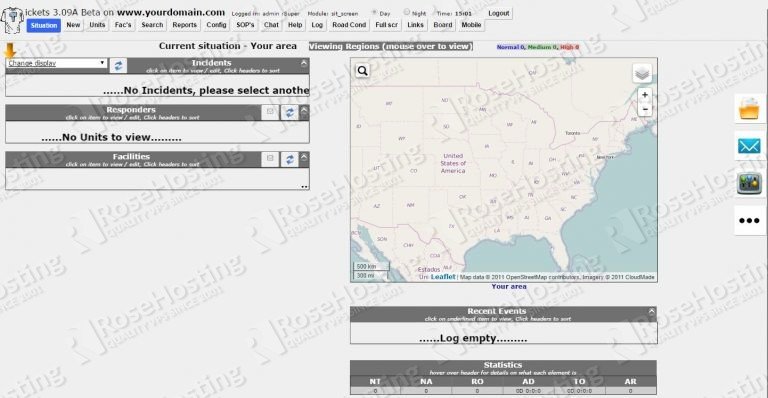Screen dimensions: 768x398
Task: Select the Night radio button
Action: tap(407, 12)
